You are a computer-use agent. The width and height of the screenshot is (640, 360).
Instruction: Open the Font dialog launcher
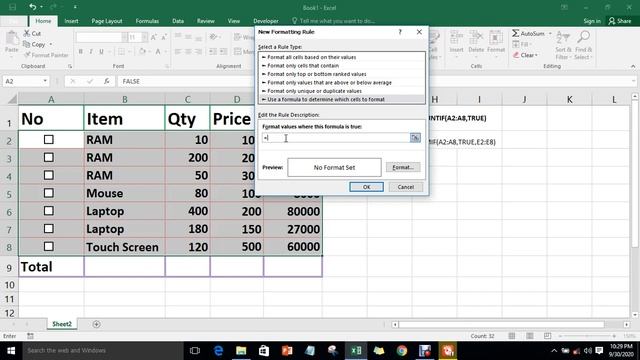click(167, 66)
